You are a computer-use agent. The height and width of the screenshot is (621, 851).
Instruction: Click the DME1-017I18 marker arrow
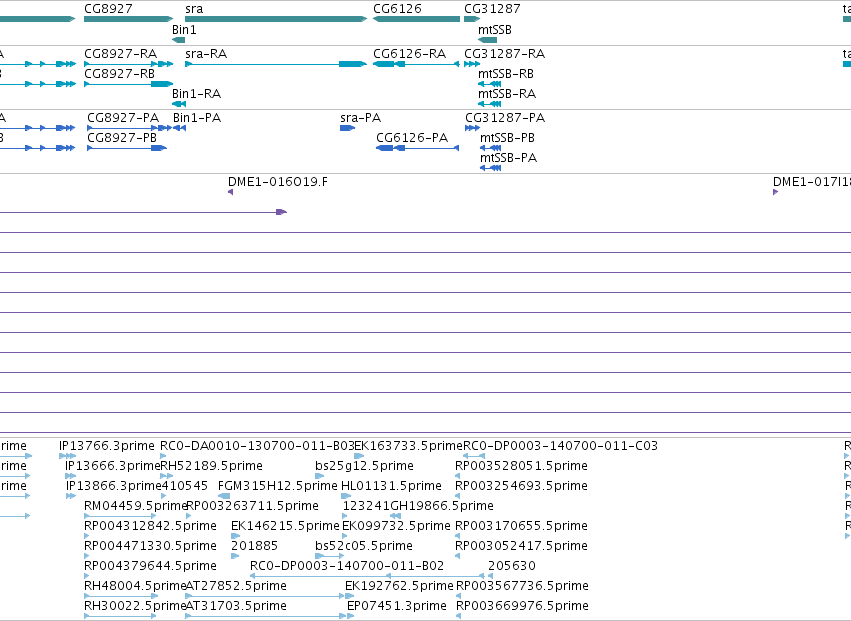pos(776,192)
